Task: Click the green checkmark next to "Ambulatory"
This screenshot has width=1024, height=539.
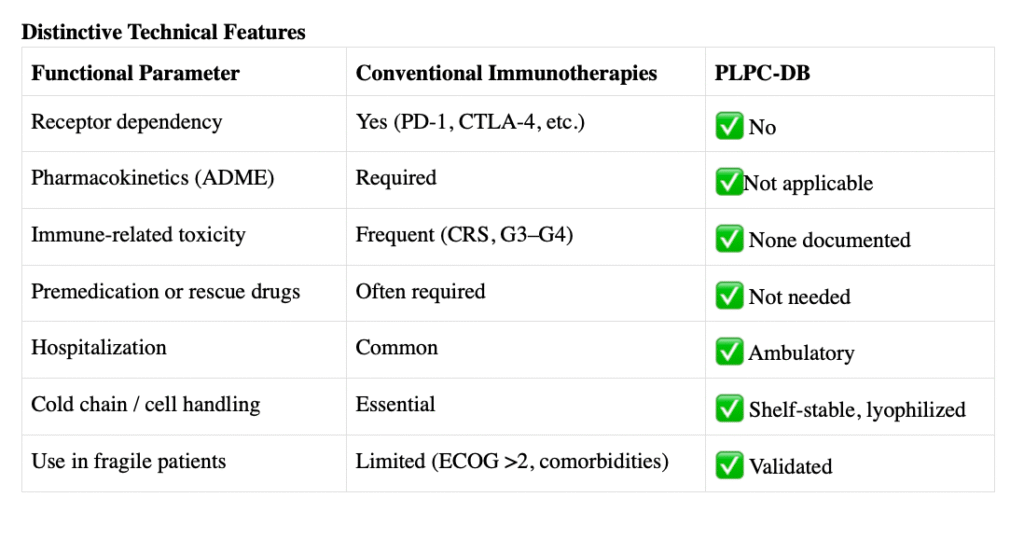Action: [729, 351]
